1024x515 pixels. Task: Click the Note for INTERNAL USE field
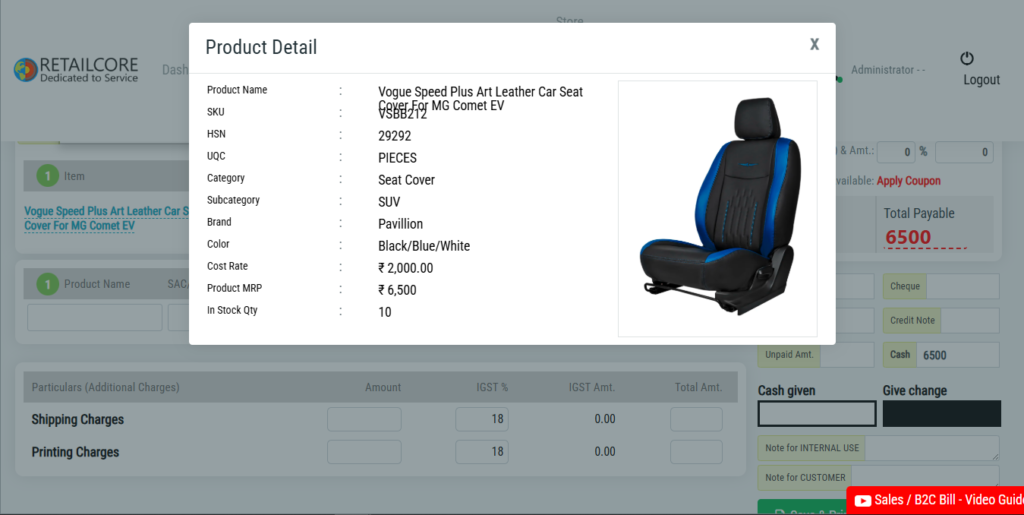(932, 448)
